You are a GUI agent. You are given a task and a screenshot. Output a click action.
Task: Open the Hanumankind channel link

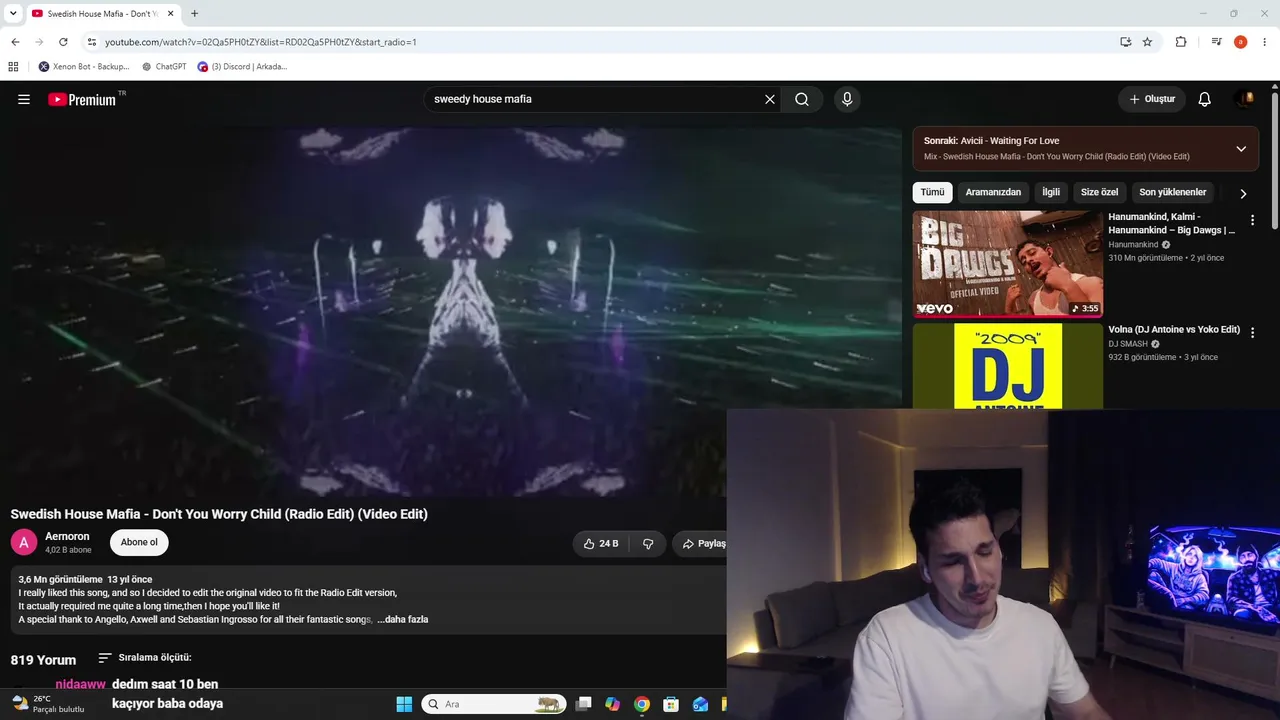pos(1133,244)
